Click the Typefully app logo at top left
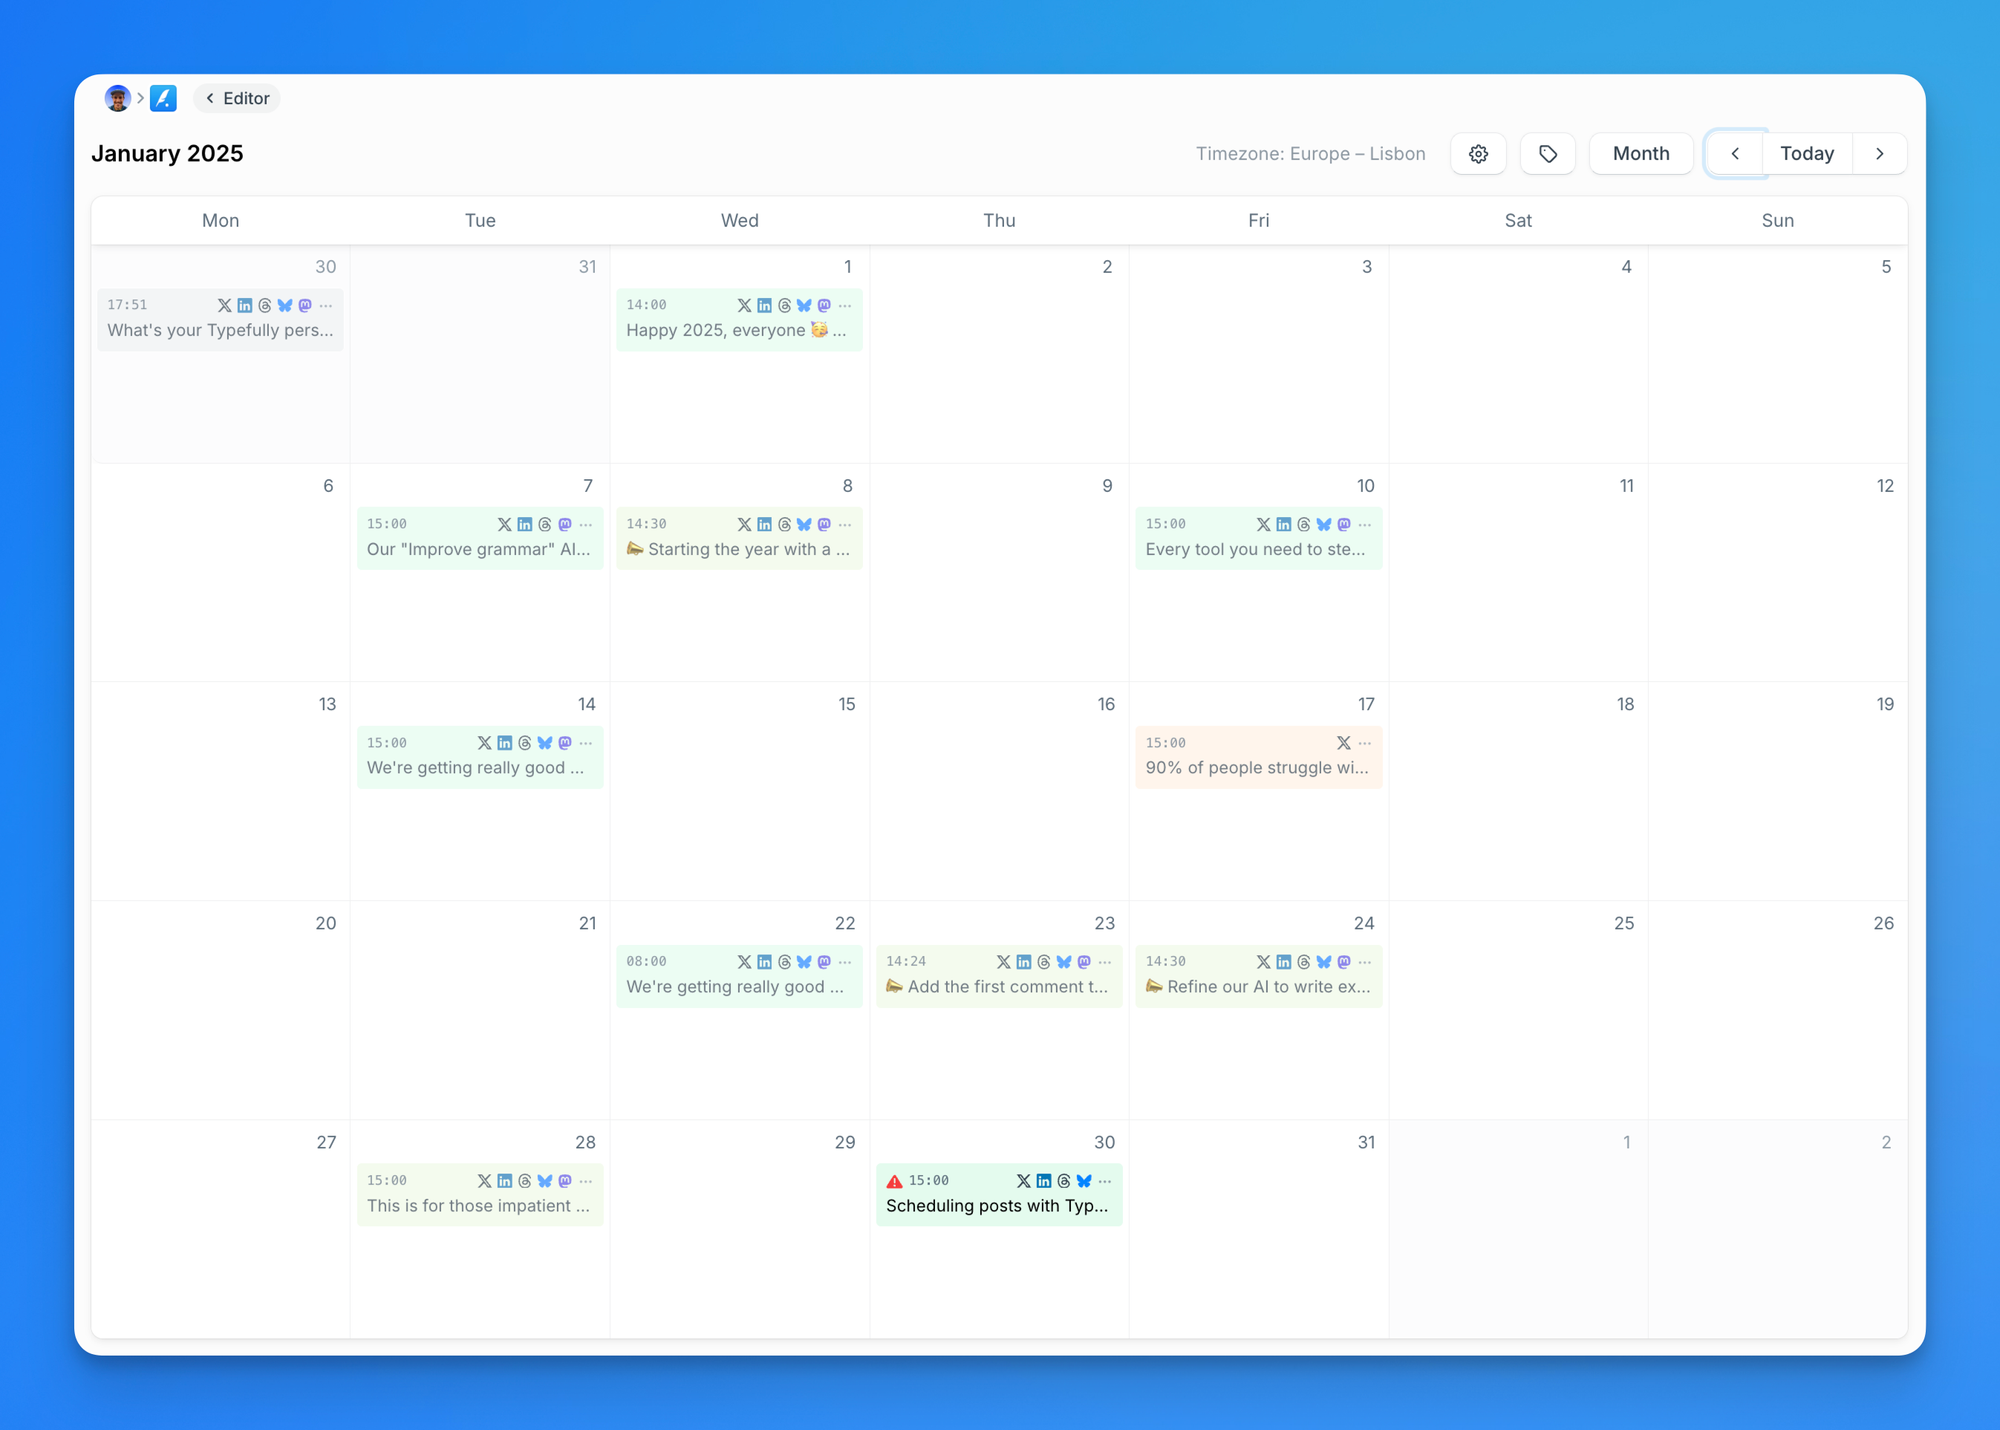This screenshot has width=2000, height=1430. [163, 97]
